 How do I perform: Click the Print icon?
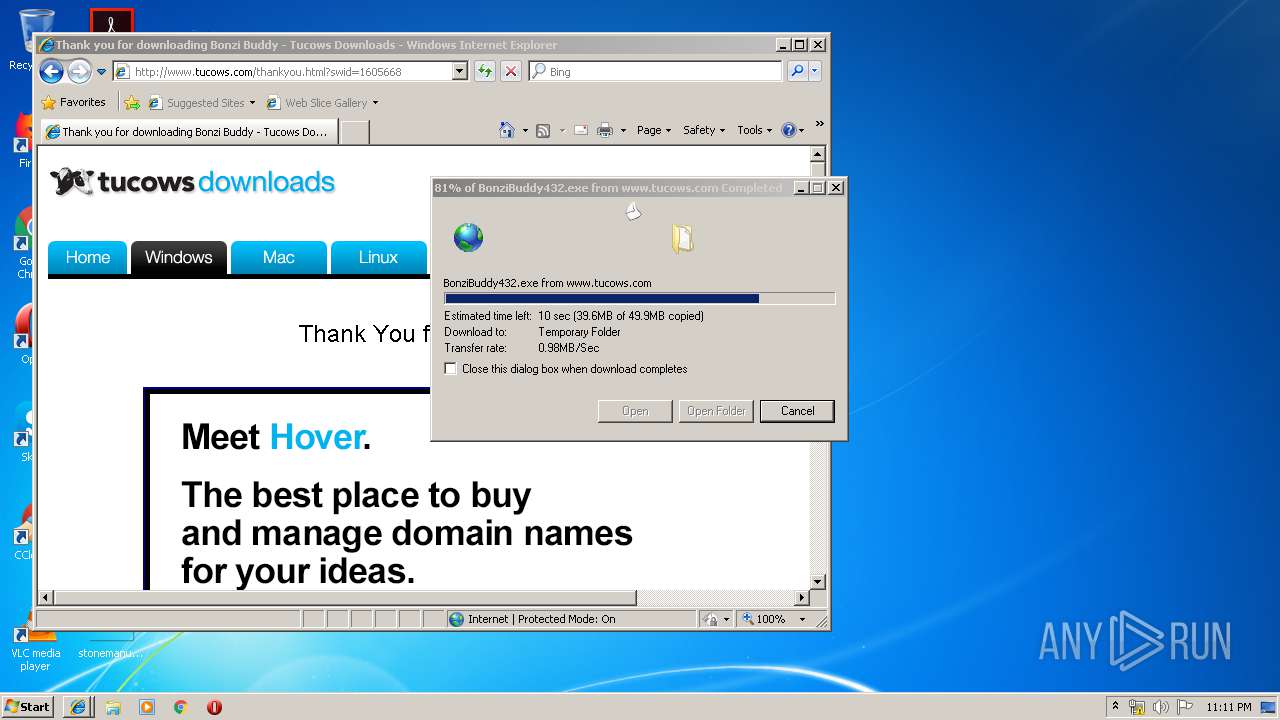[605, 130]
